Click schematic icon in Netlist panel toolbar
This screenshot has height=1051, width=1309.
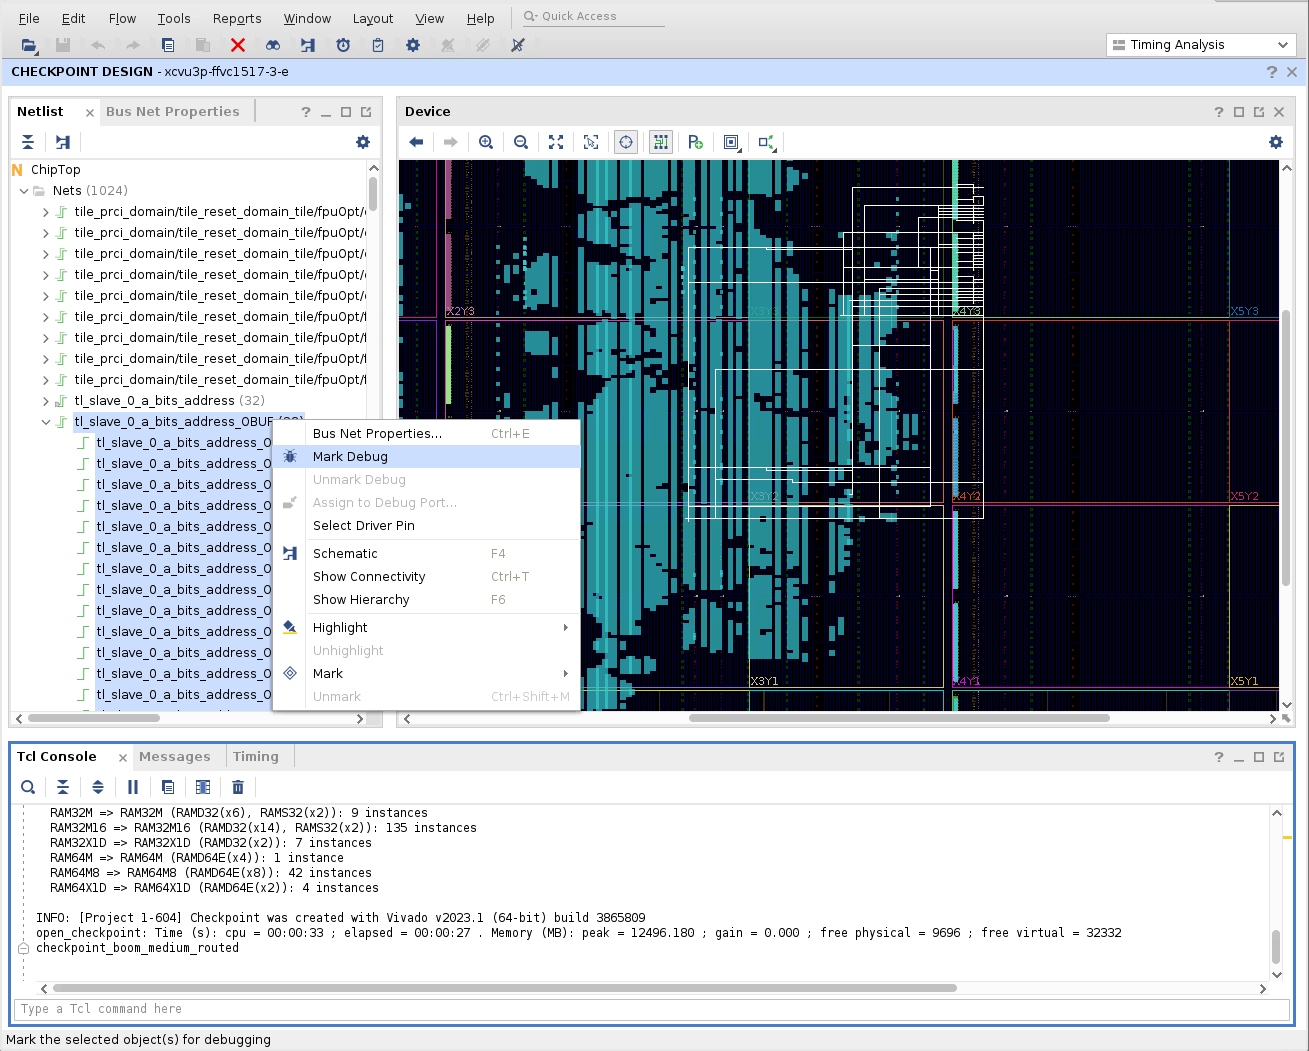63,142
